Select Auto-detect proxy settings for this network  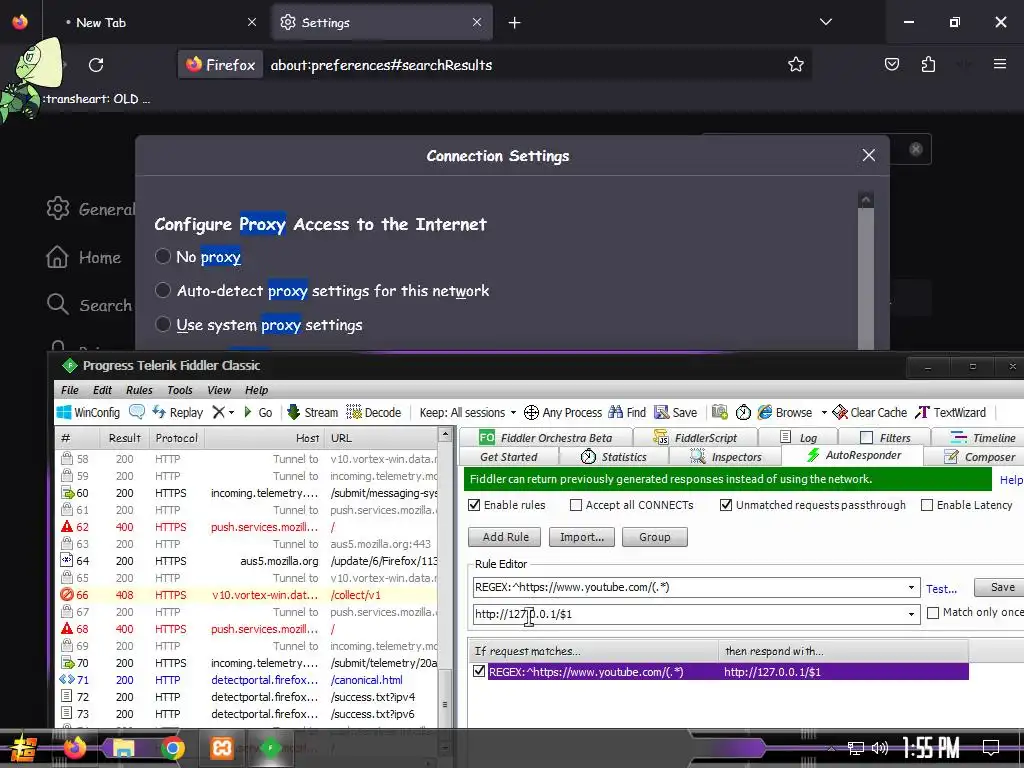point(163,290)
